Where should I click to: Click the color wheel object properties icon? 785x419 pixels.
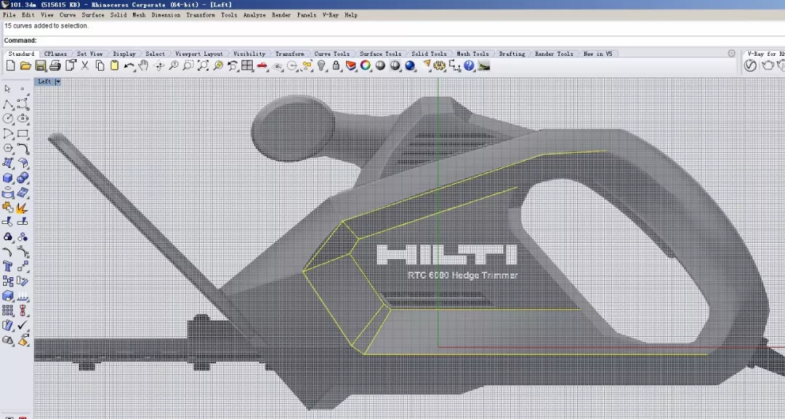pyautogui.click(x=366, y=66)
